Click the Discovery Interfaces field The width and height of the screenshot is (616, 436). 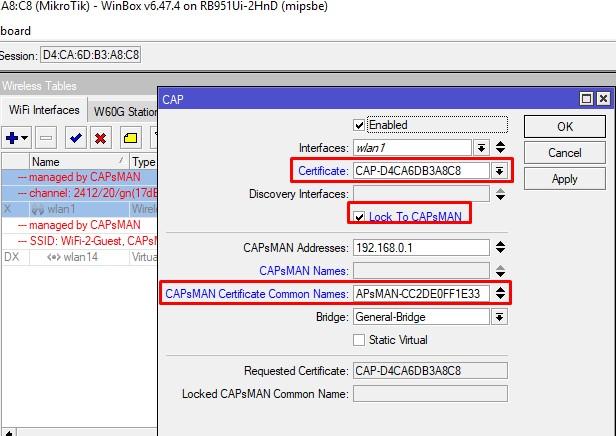pyautogui.click(x=421, y=194)
